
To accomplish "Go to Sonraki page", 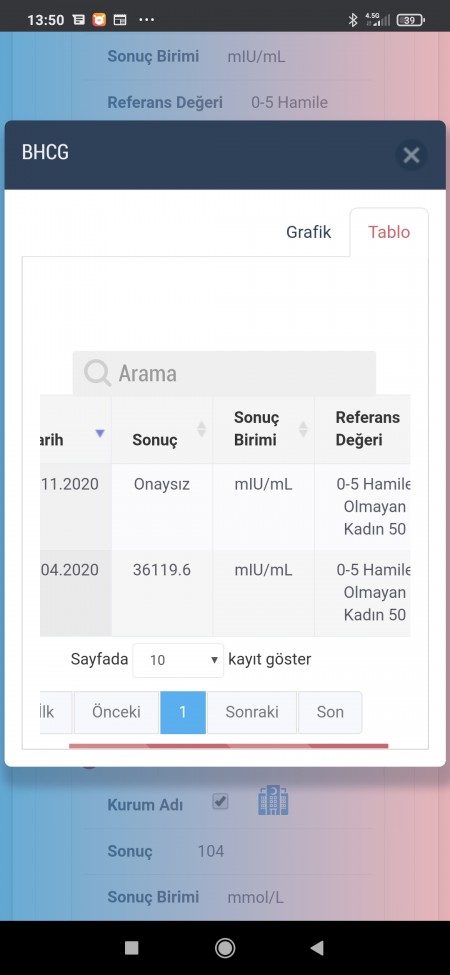I will (x=252, y=712).
